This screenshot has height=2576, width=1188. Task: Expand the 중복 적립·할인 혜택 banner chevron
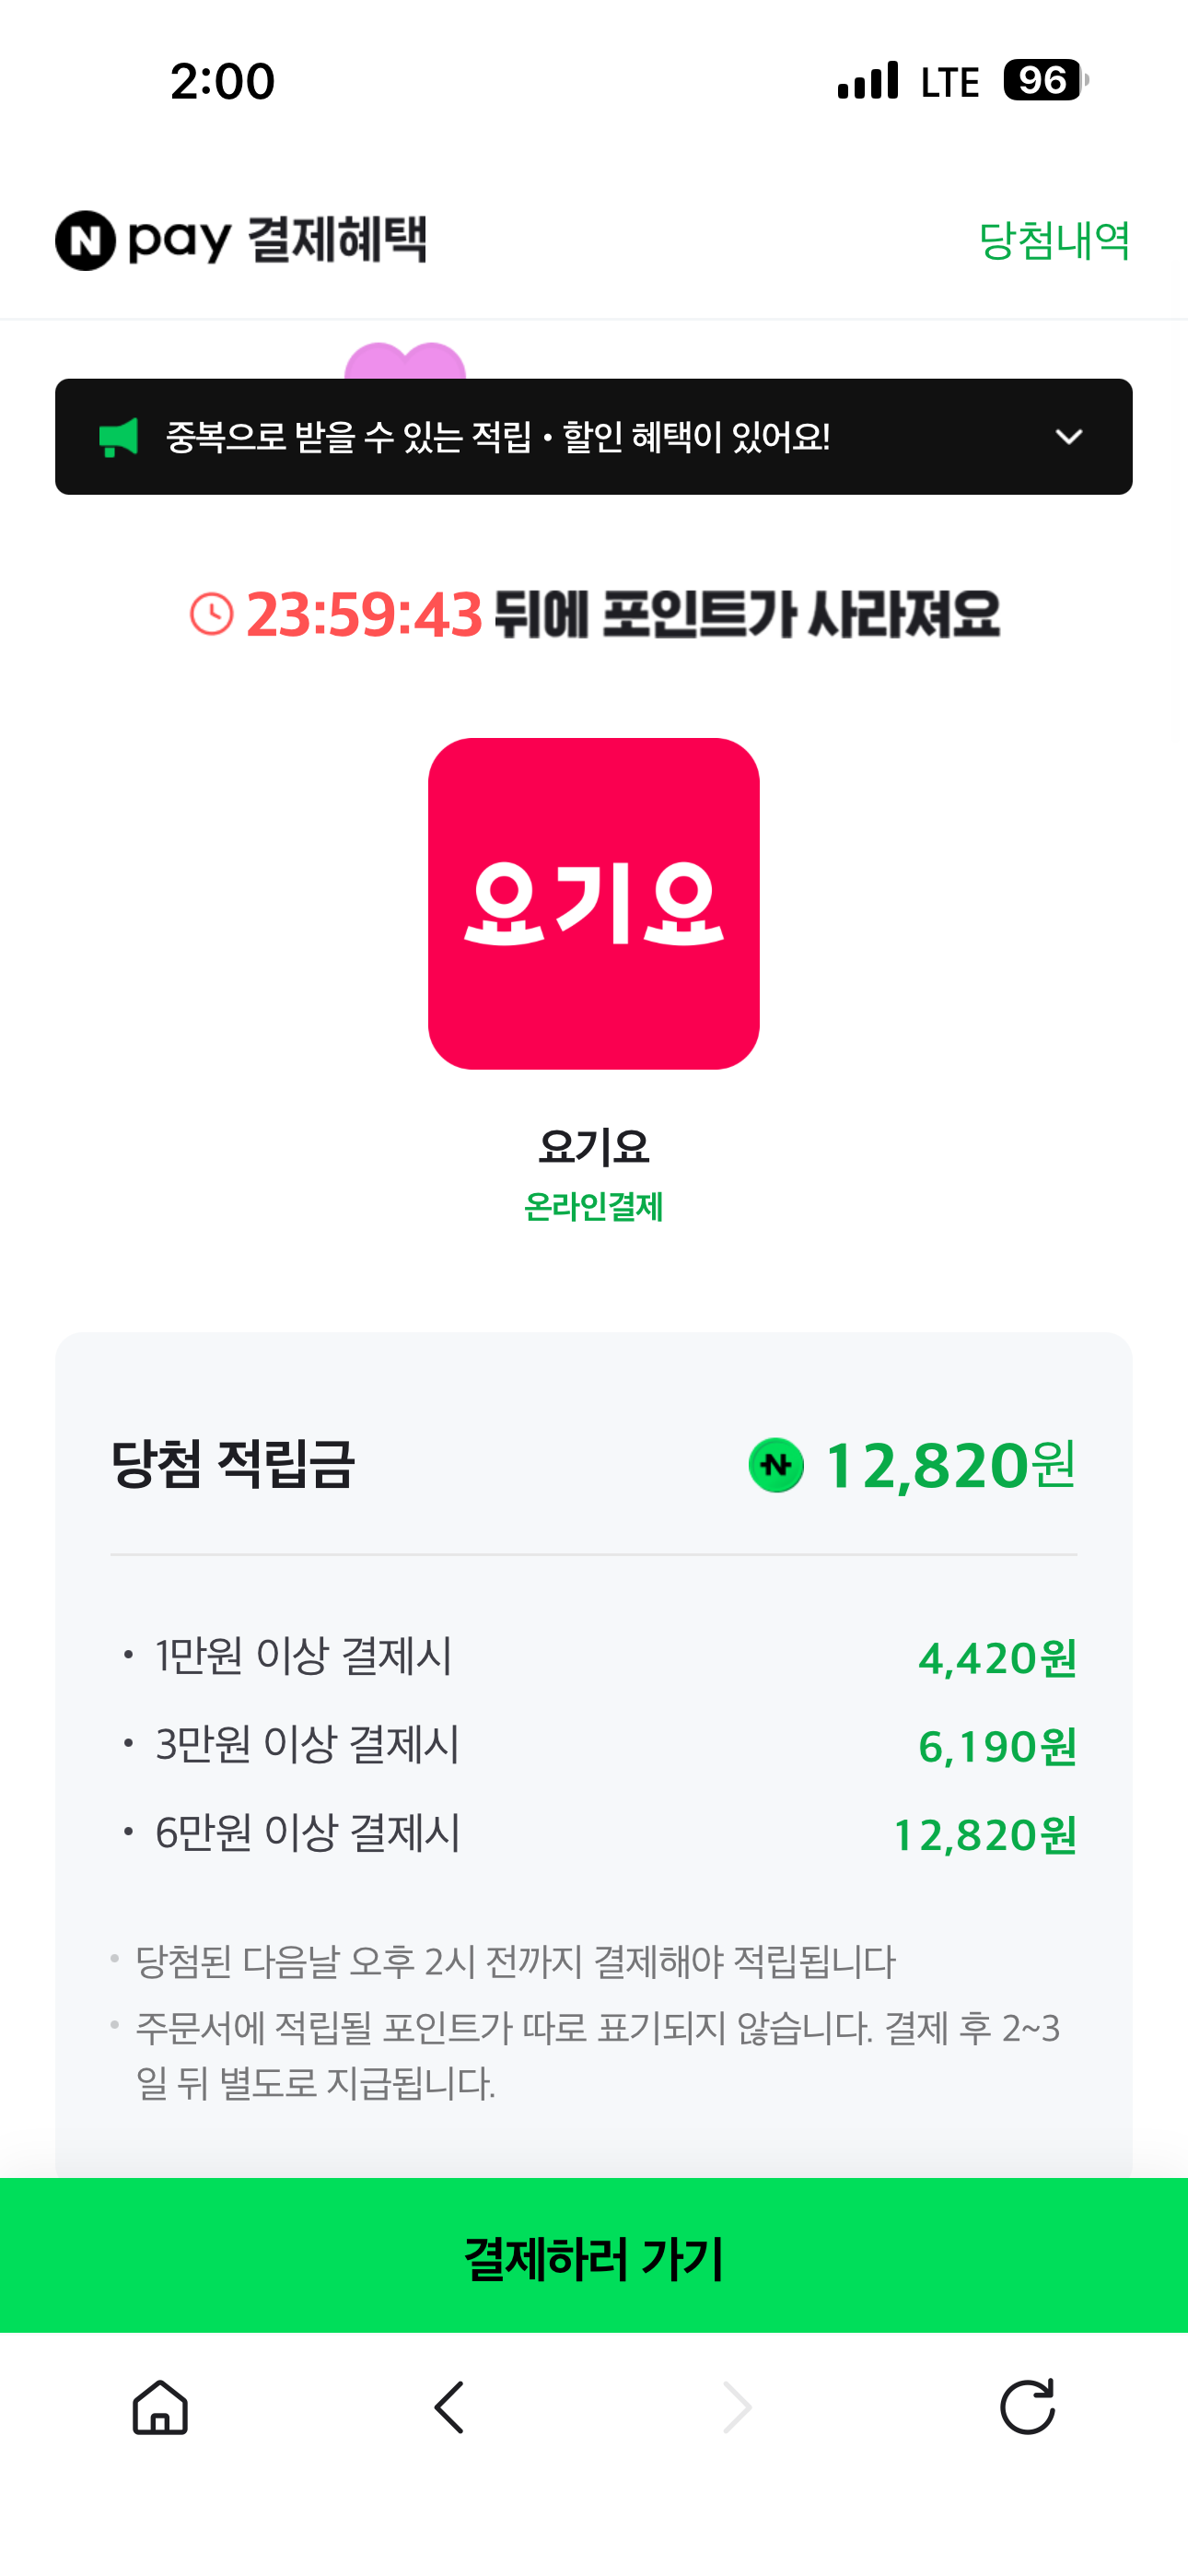[1069, 437]
